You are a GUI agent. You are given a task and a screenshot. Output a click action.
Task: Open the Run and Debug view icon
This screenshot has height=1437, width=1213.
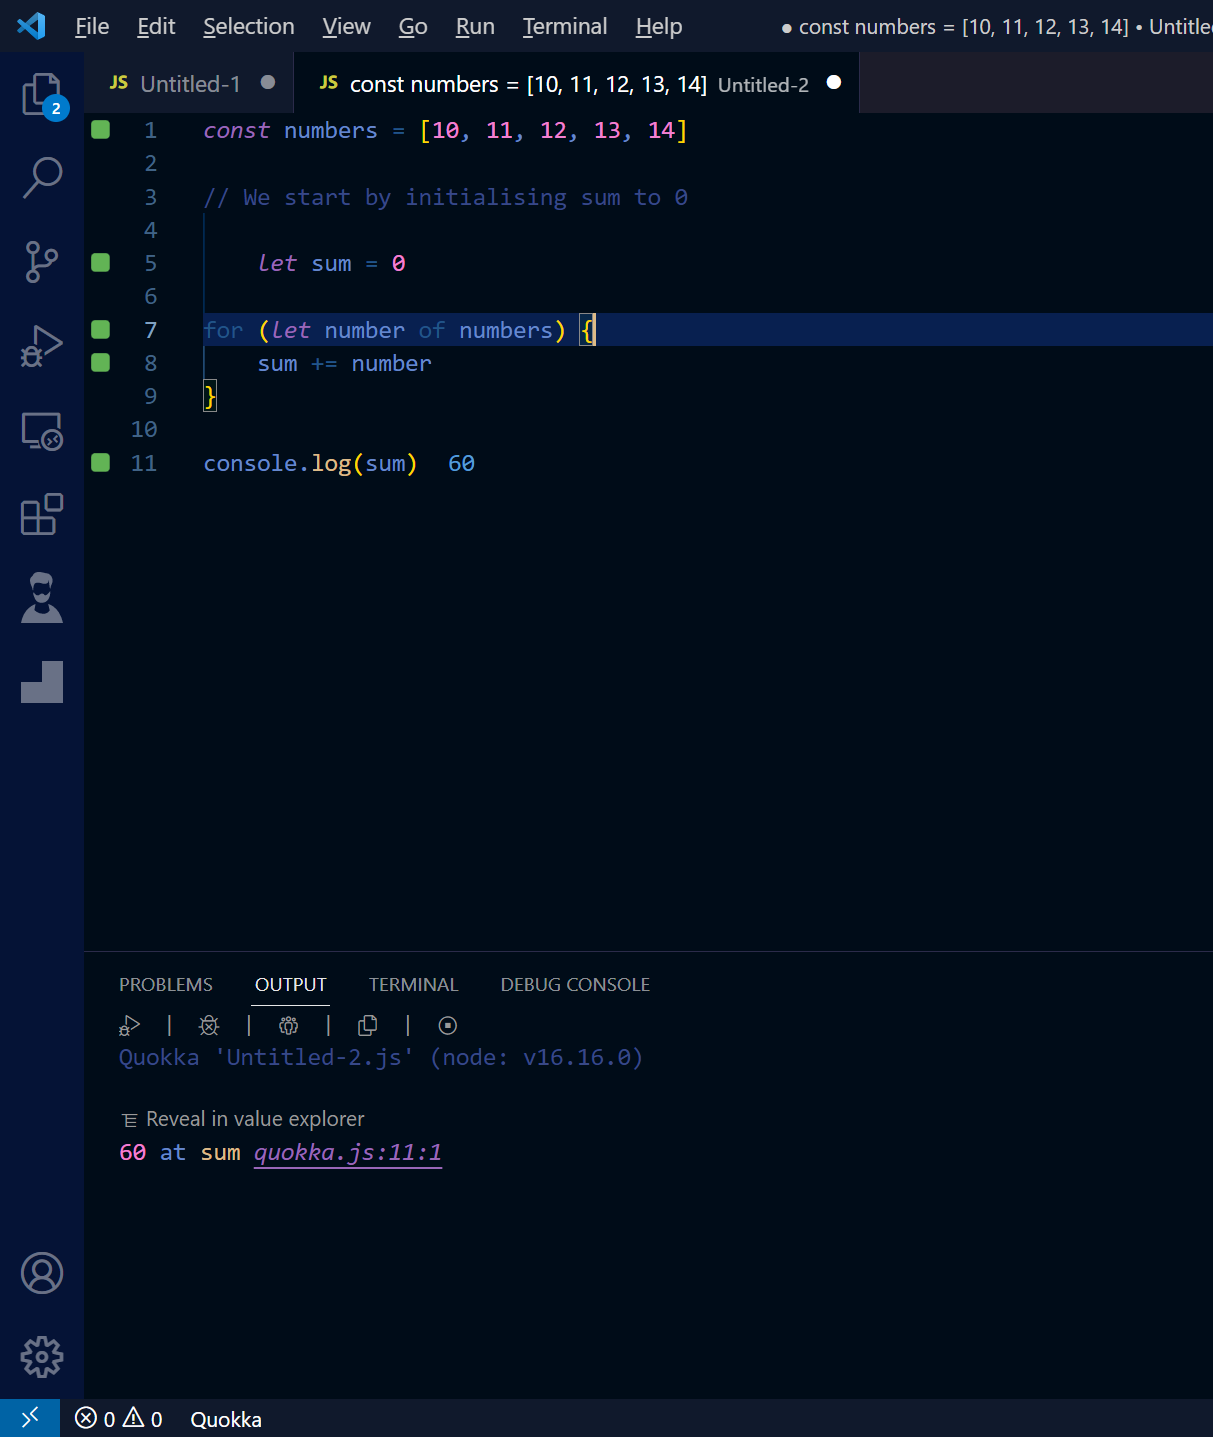click(42, 346)
